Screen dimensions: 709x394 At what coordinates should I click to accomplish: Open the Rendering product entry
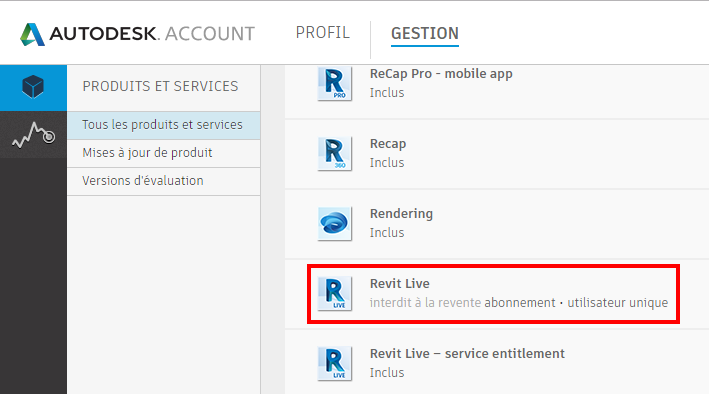[401, 214]
